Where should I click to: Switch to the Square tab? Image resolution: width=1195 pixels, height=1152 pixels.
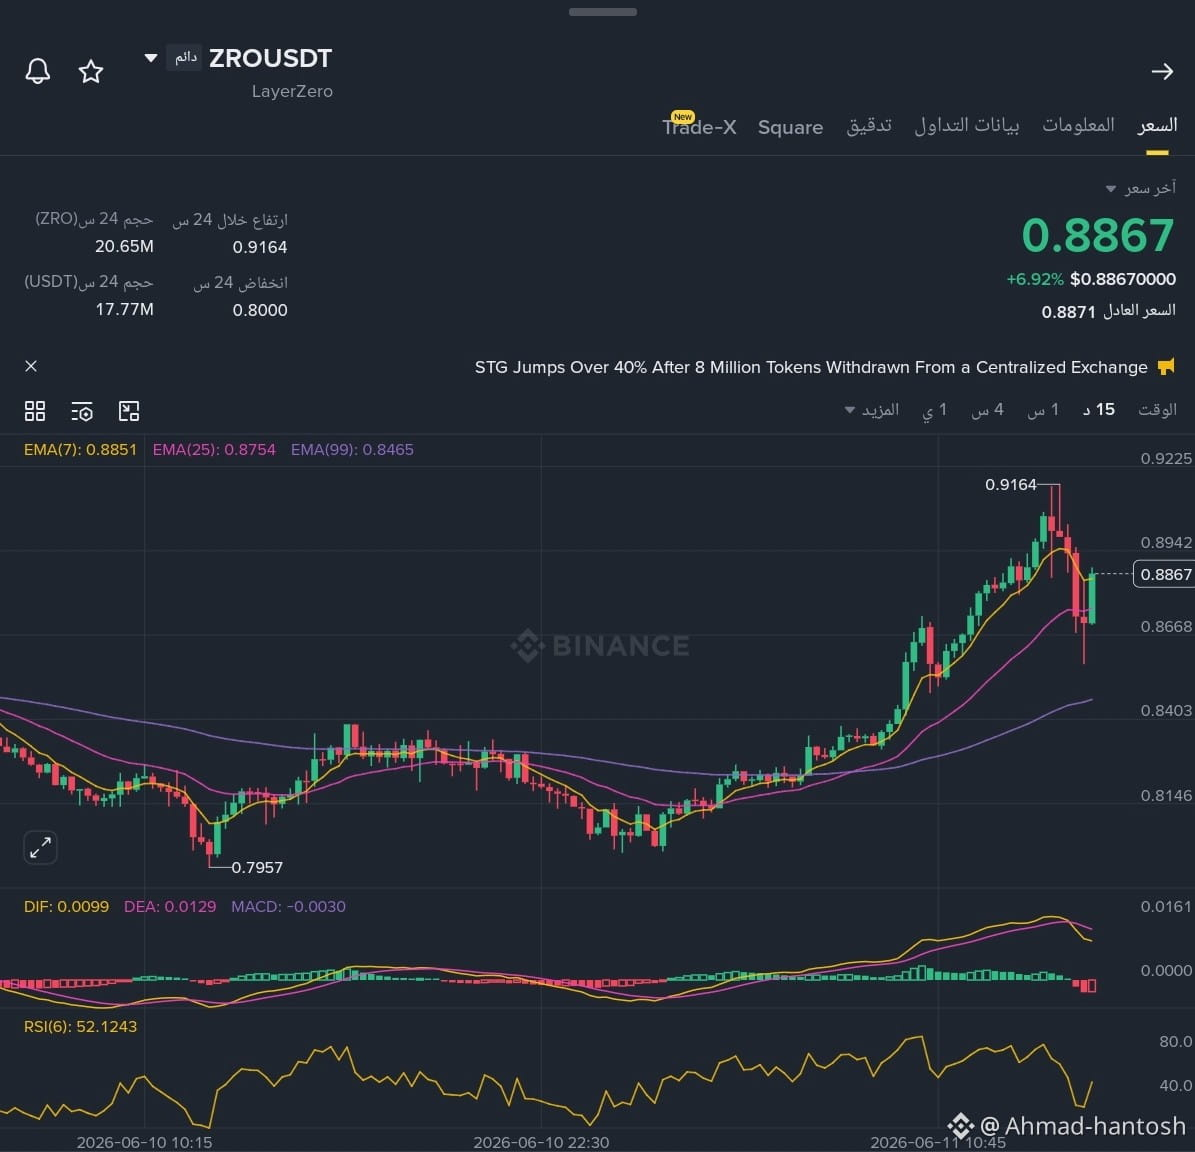790,127
